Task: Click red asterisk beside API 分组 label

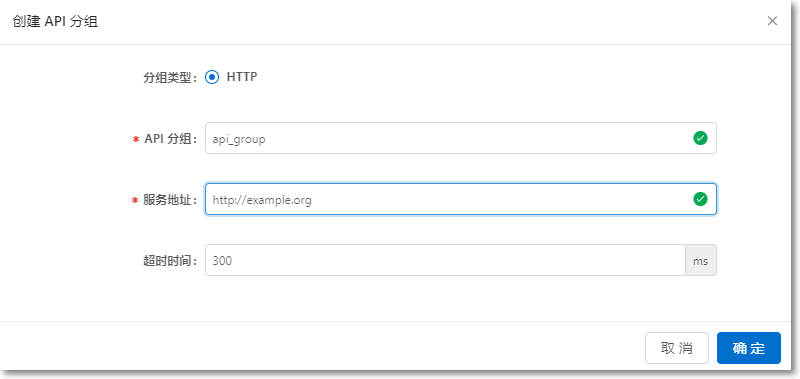Action: click(x=136, y=139)
